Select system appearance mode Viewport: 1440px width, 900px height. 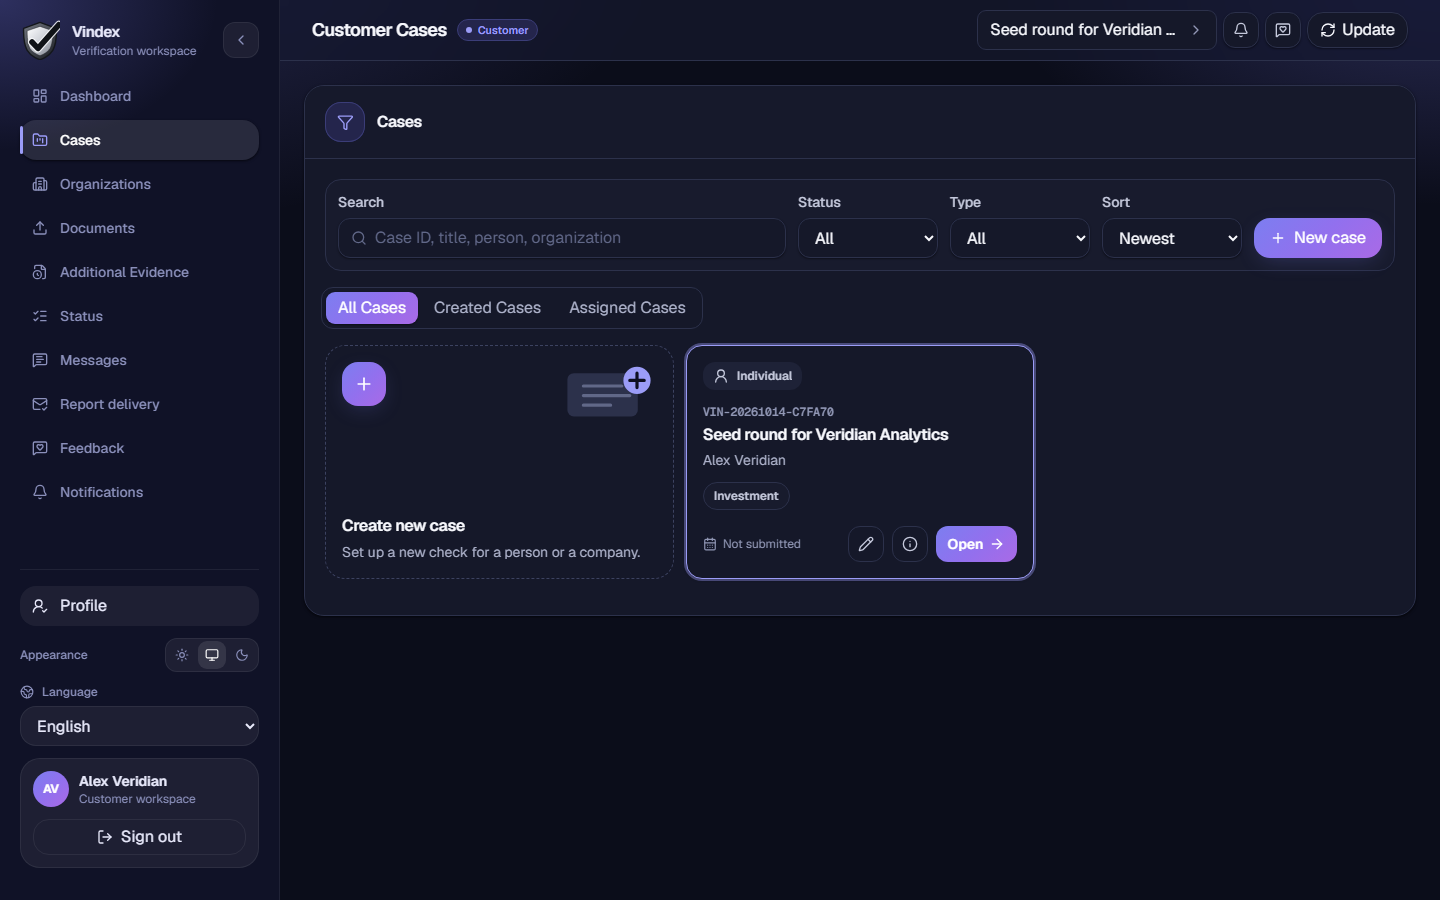pos(212,655)
